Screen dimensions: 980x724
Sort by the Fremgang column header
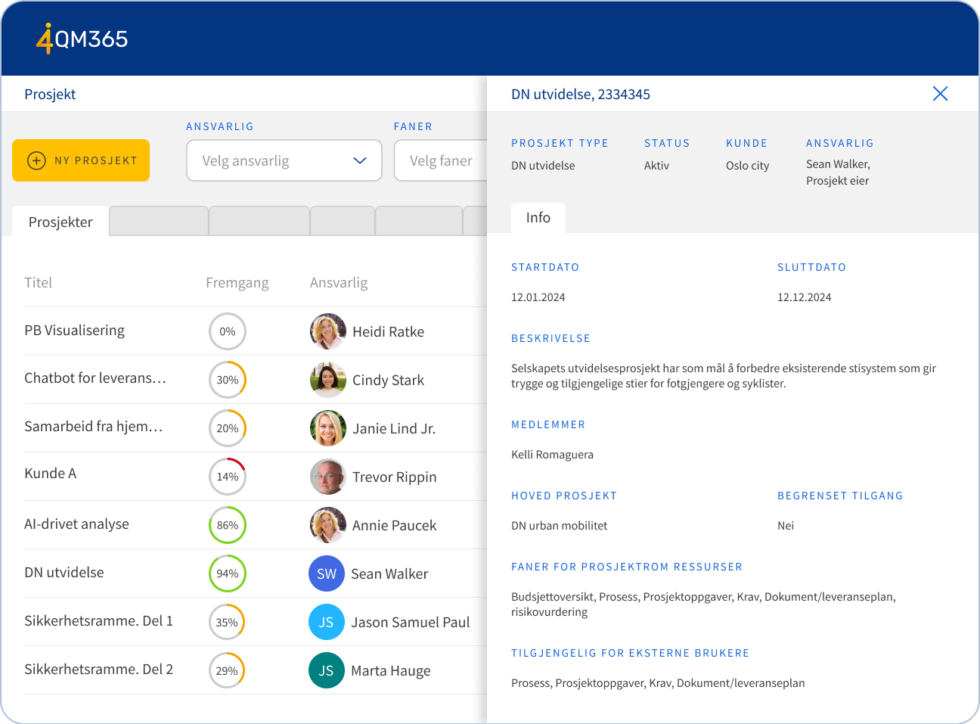[237, 283]
